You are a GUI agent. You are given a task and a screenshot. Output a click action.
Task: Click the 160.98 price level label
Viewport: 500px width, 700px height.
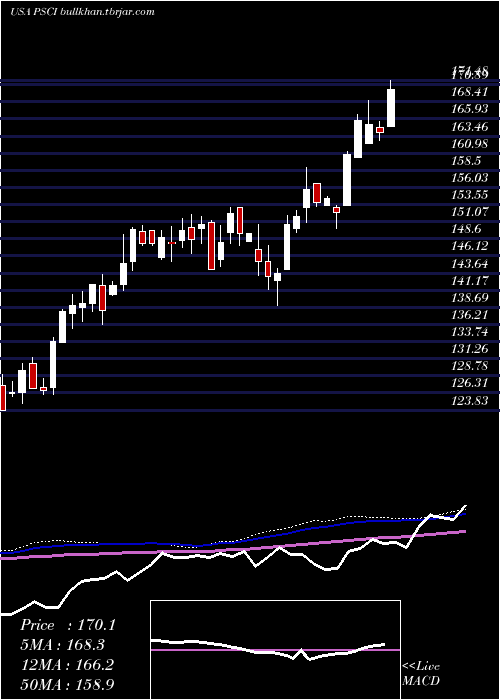470,144
